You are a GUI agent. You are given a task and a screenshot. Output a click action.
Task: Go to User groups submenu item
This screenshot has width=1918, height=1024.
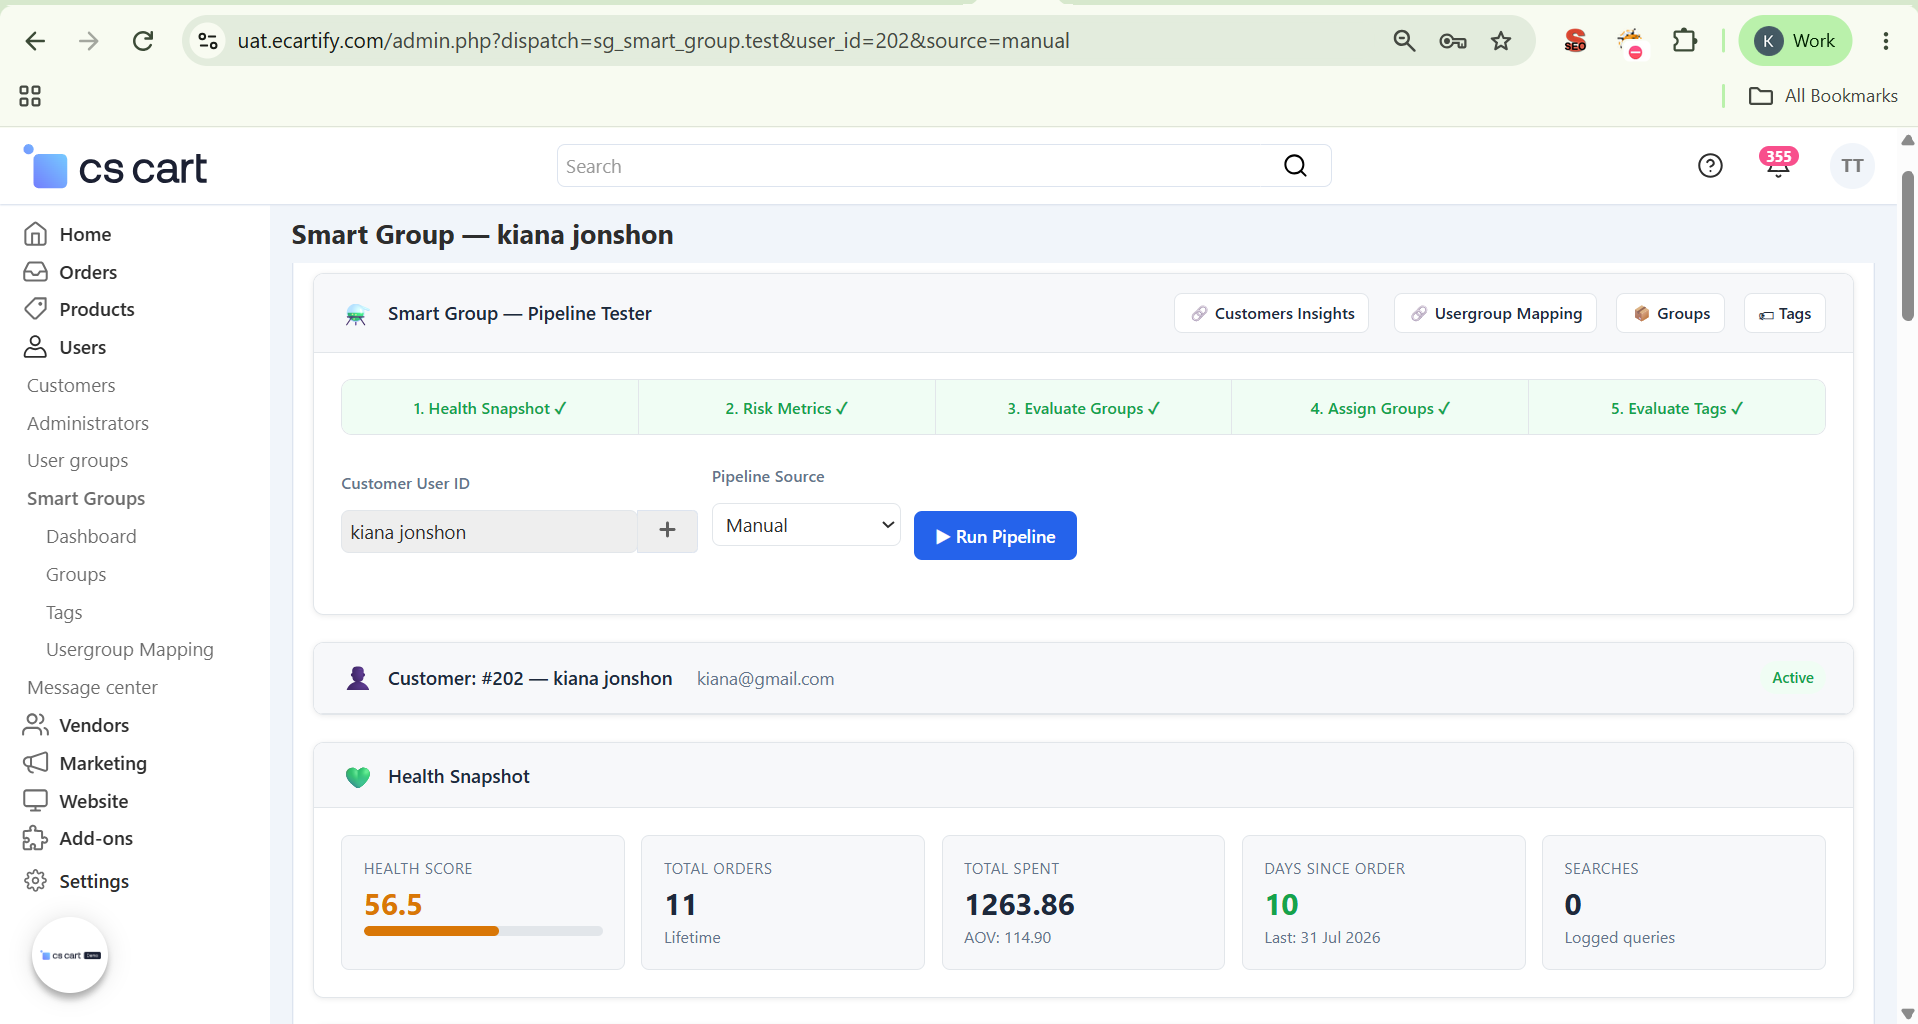(78, 461)
